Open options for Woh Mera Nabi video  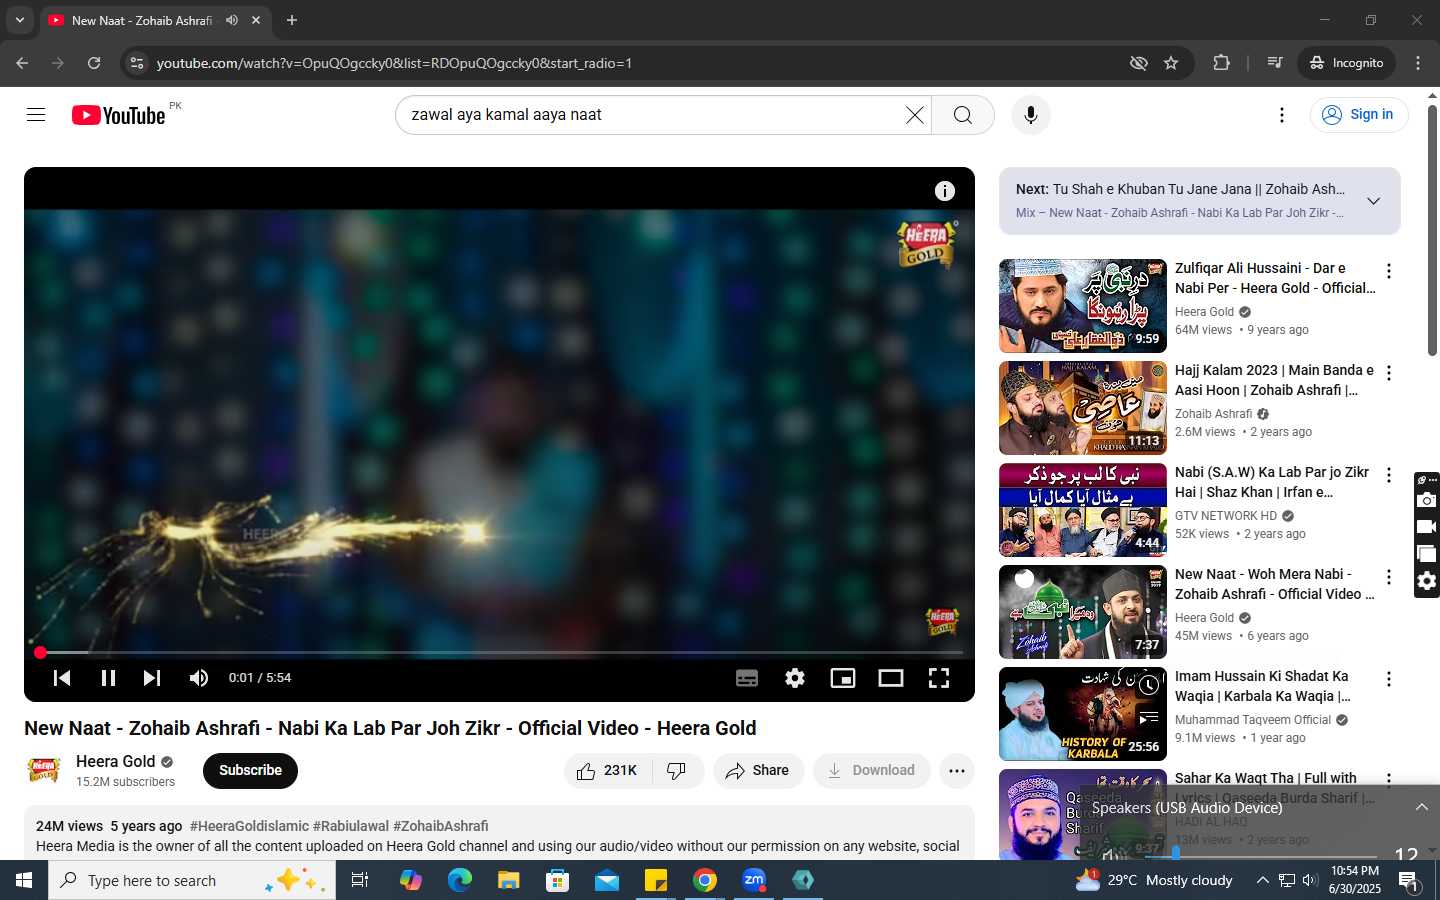tap(1388, 577)
